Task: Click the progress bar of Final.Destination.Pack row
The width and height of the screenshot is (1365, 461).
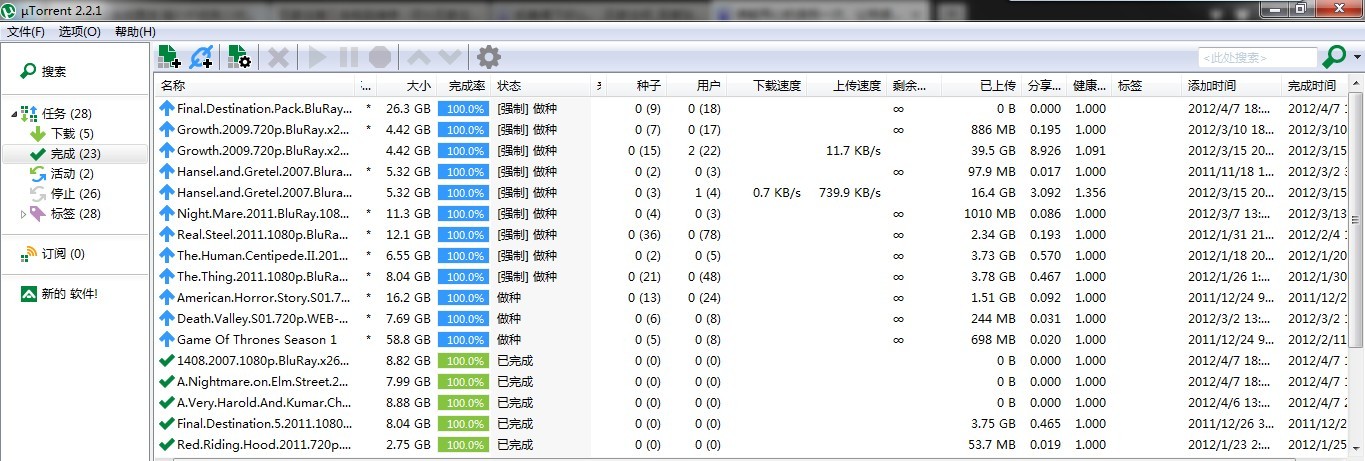Action: (464, 108)
